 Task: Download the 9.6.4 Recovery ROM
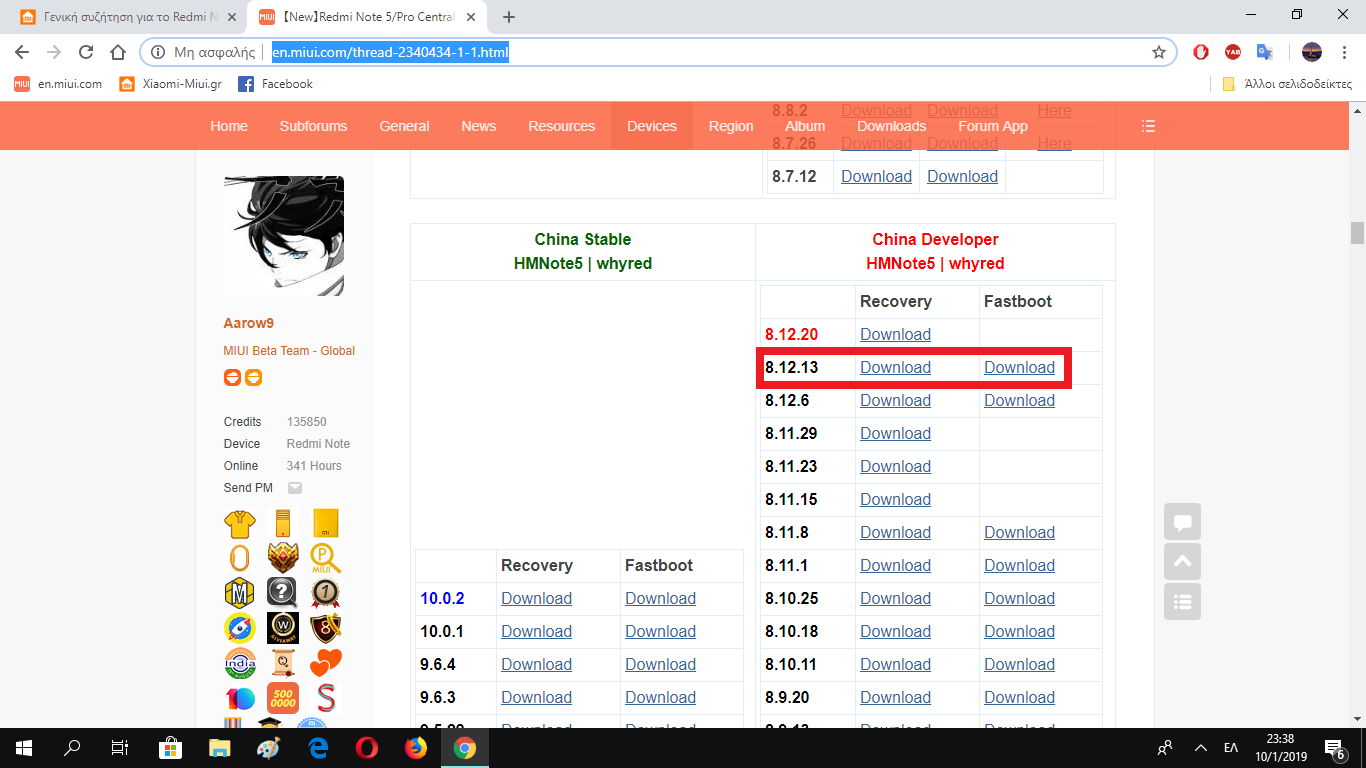click(536, 664)
